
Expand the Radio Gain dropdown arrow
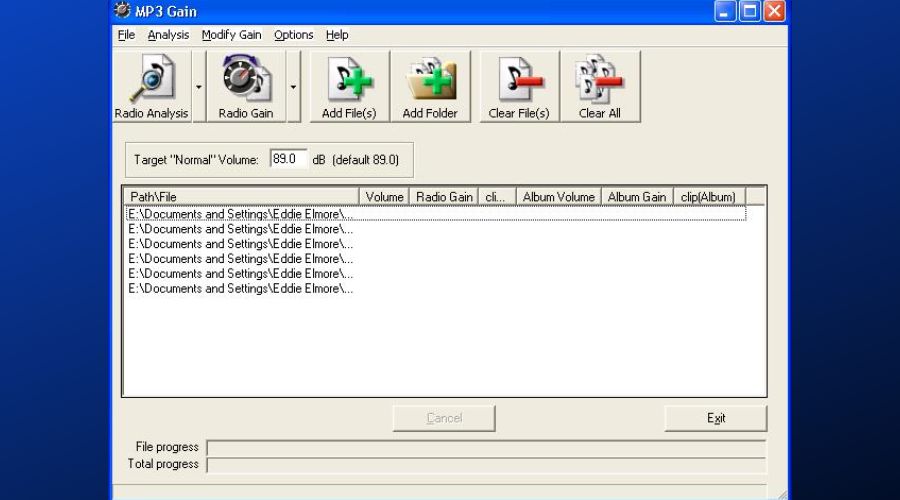293,87
